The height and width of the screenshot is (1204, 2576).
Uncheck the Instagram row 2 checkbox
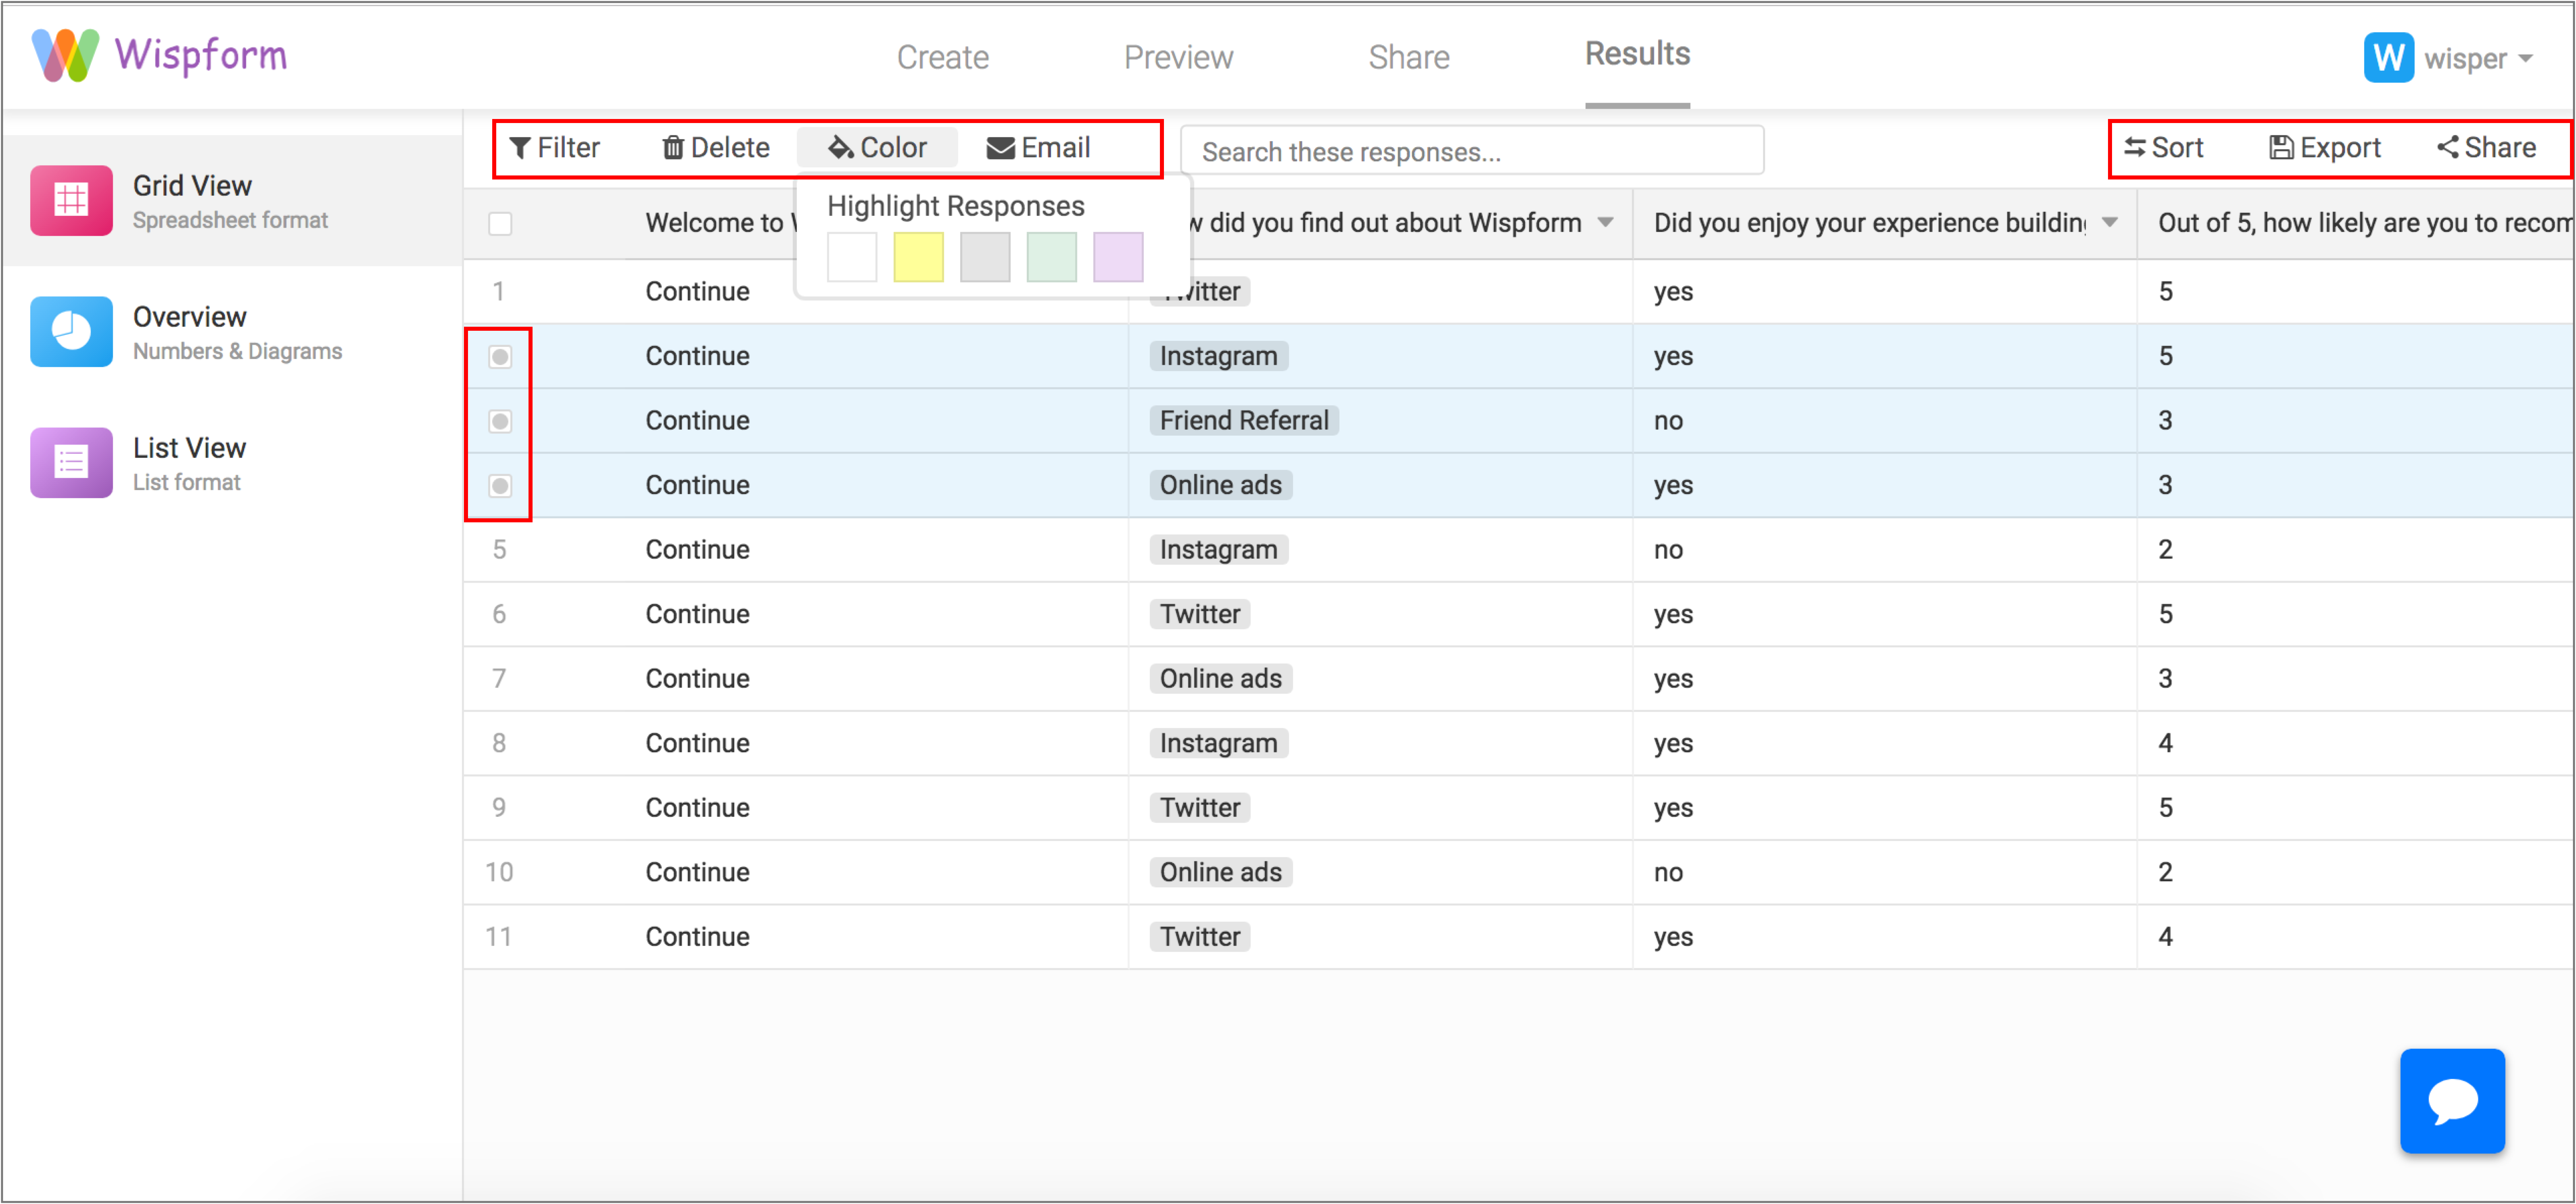[500, 356]
